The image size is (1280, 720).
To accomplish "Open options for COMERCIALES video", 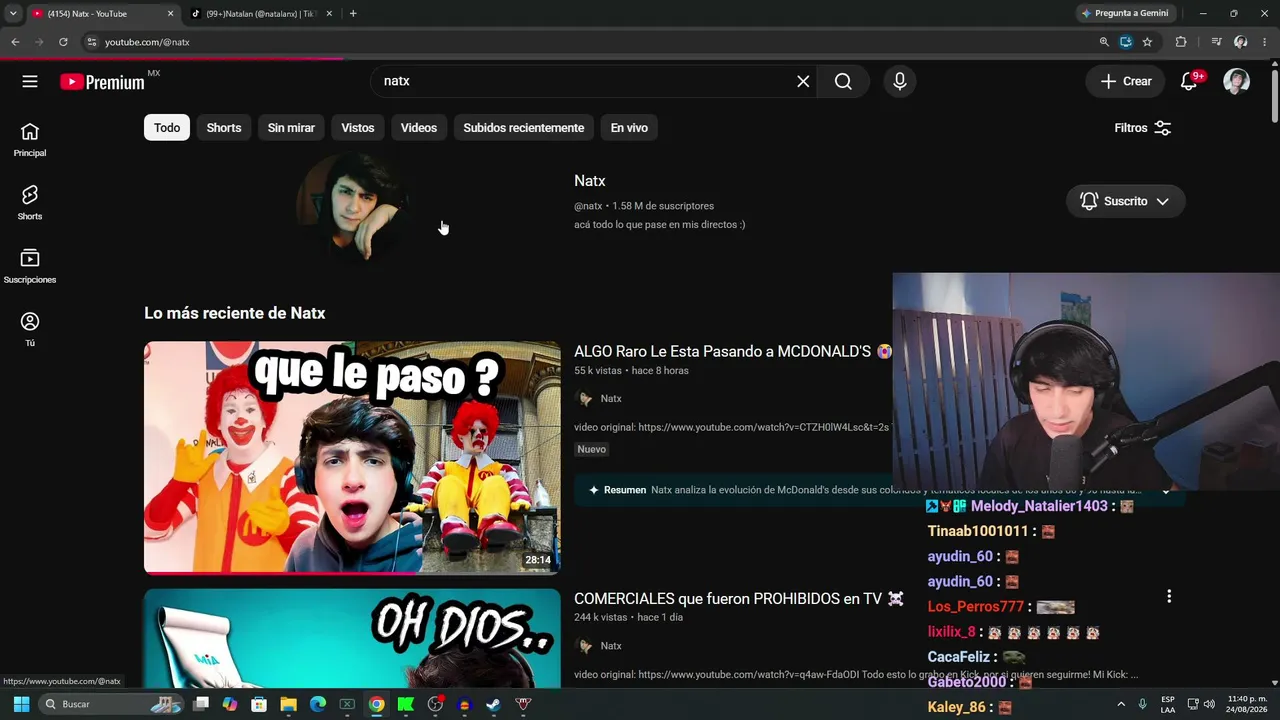I will (x=1169, y=597).
